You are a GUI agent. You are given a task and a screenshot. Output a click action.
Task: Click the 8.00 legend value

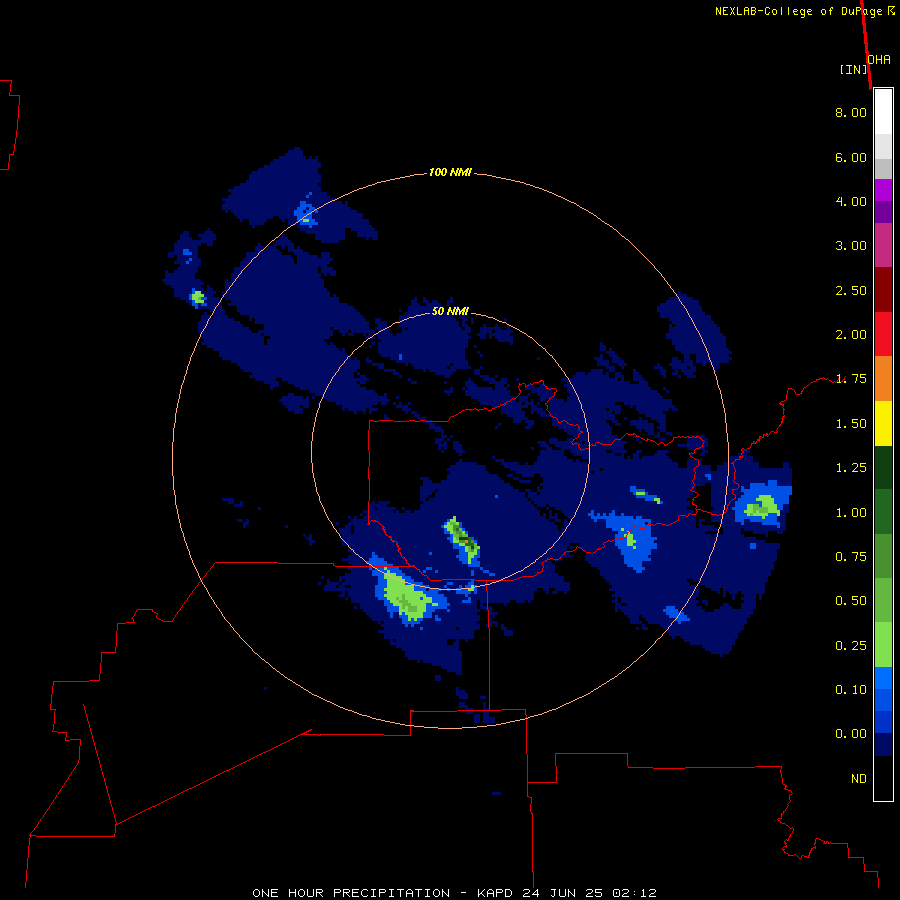coord(851,112)
